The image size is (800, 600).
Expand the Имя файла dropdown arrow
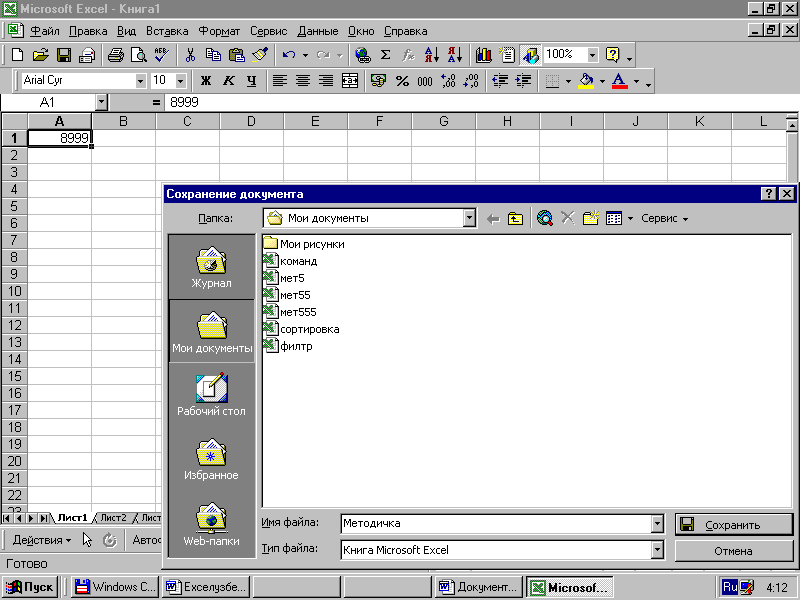tap(657, 523)
